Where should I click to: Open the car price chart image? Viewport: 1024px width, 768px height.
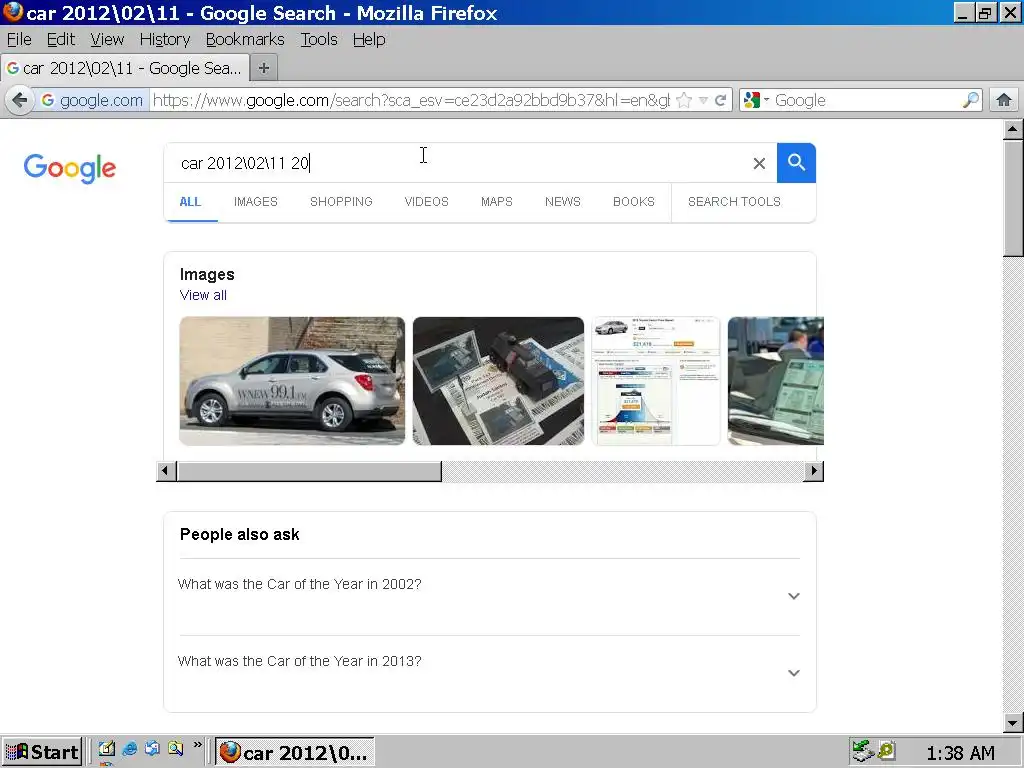pos(656,381)
